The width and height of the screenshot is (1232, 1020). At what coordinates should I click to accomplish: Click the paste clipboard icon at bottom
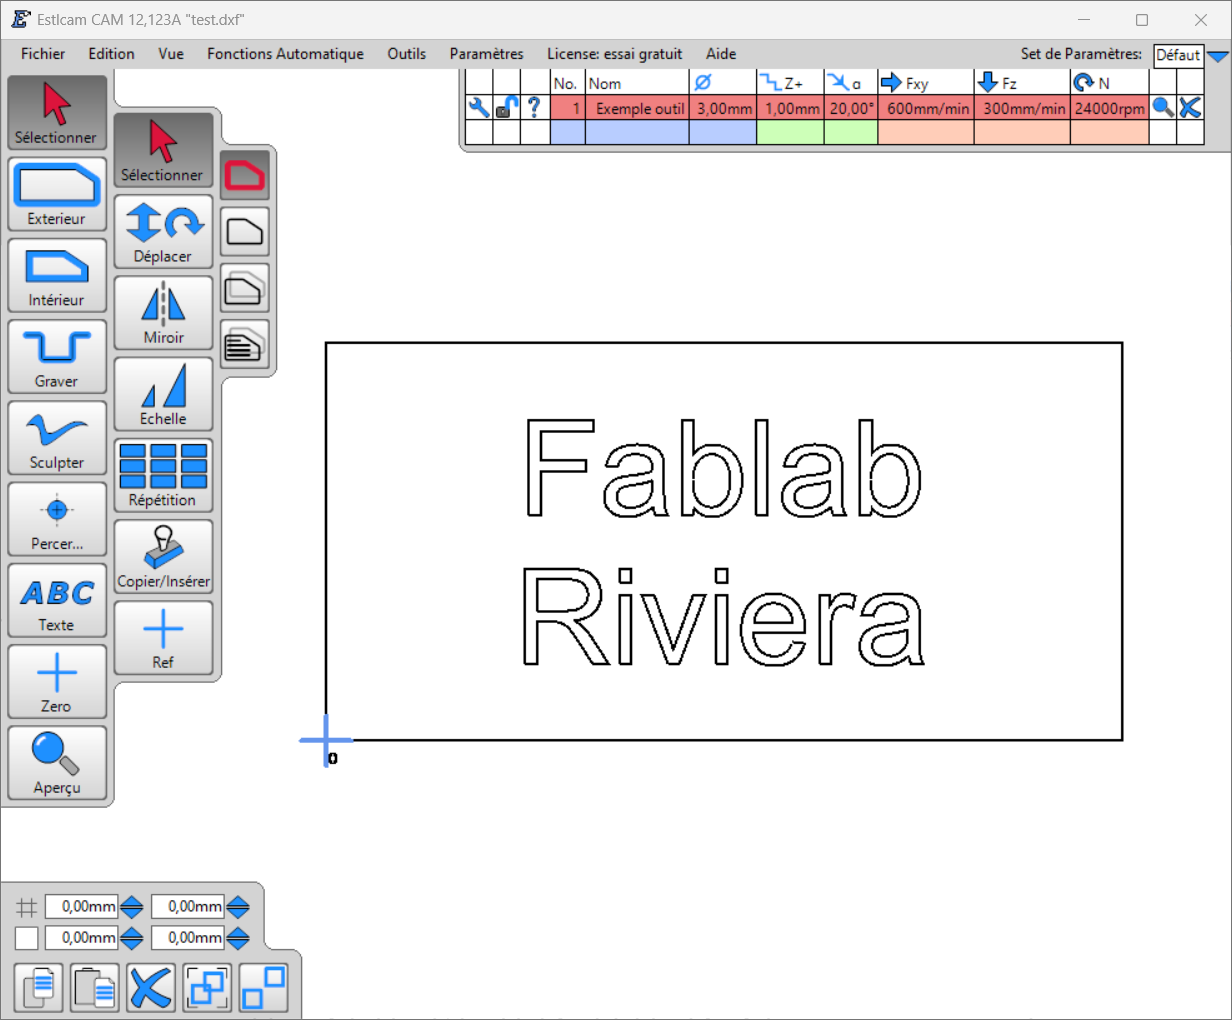[x=95, y=988]
